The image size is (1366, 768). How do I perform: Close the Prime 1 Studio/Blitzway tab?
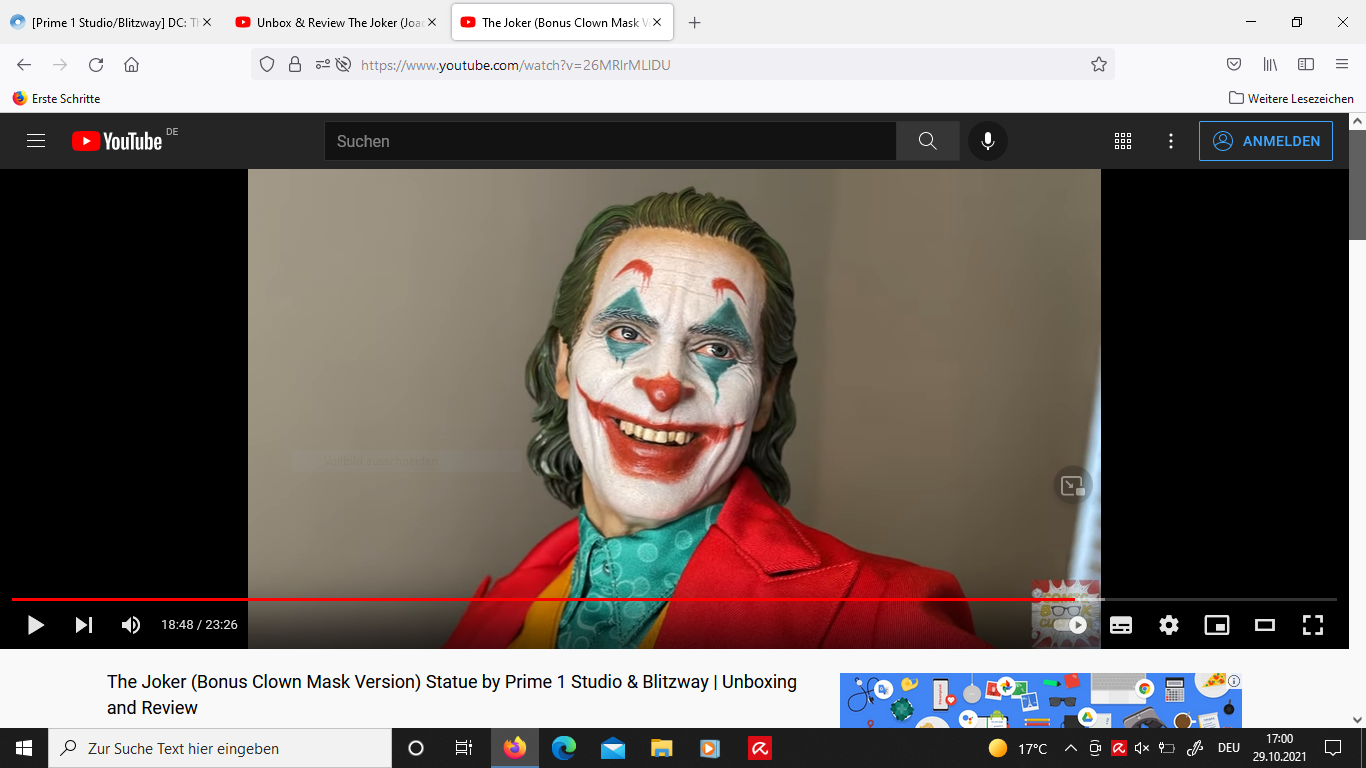tap(207, 22)
